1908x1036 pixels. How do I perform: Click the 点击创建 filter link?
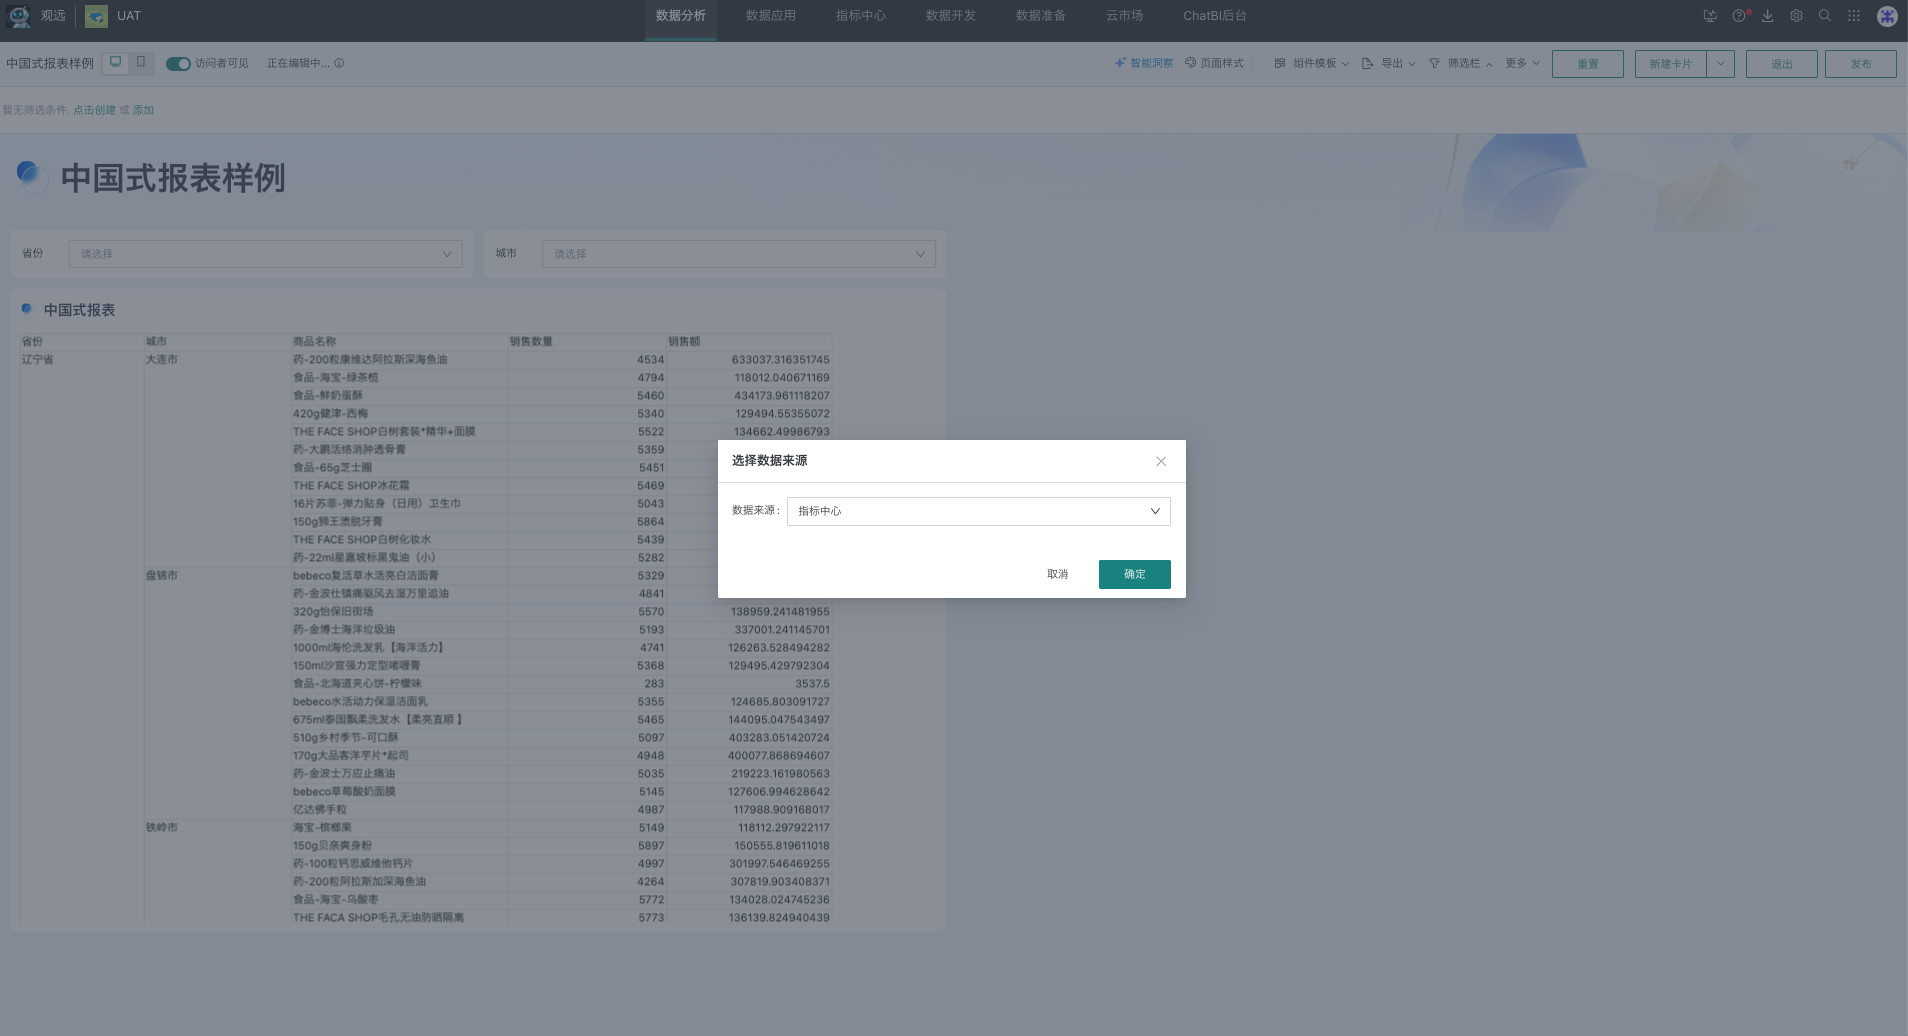pyautogui.click(x=94, y=110)
